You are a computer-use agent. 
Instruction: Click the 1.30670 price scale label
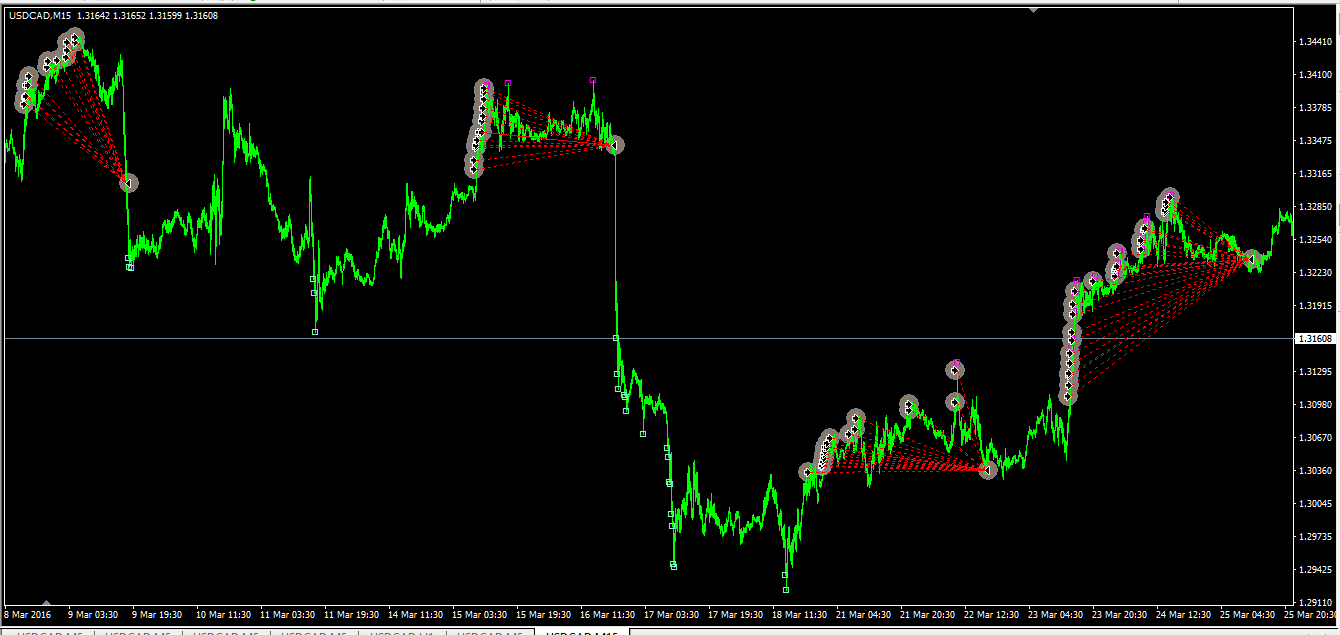tap(1315, 438)
